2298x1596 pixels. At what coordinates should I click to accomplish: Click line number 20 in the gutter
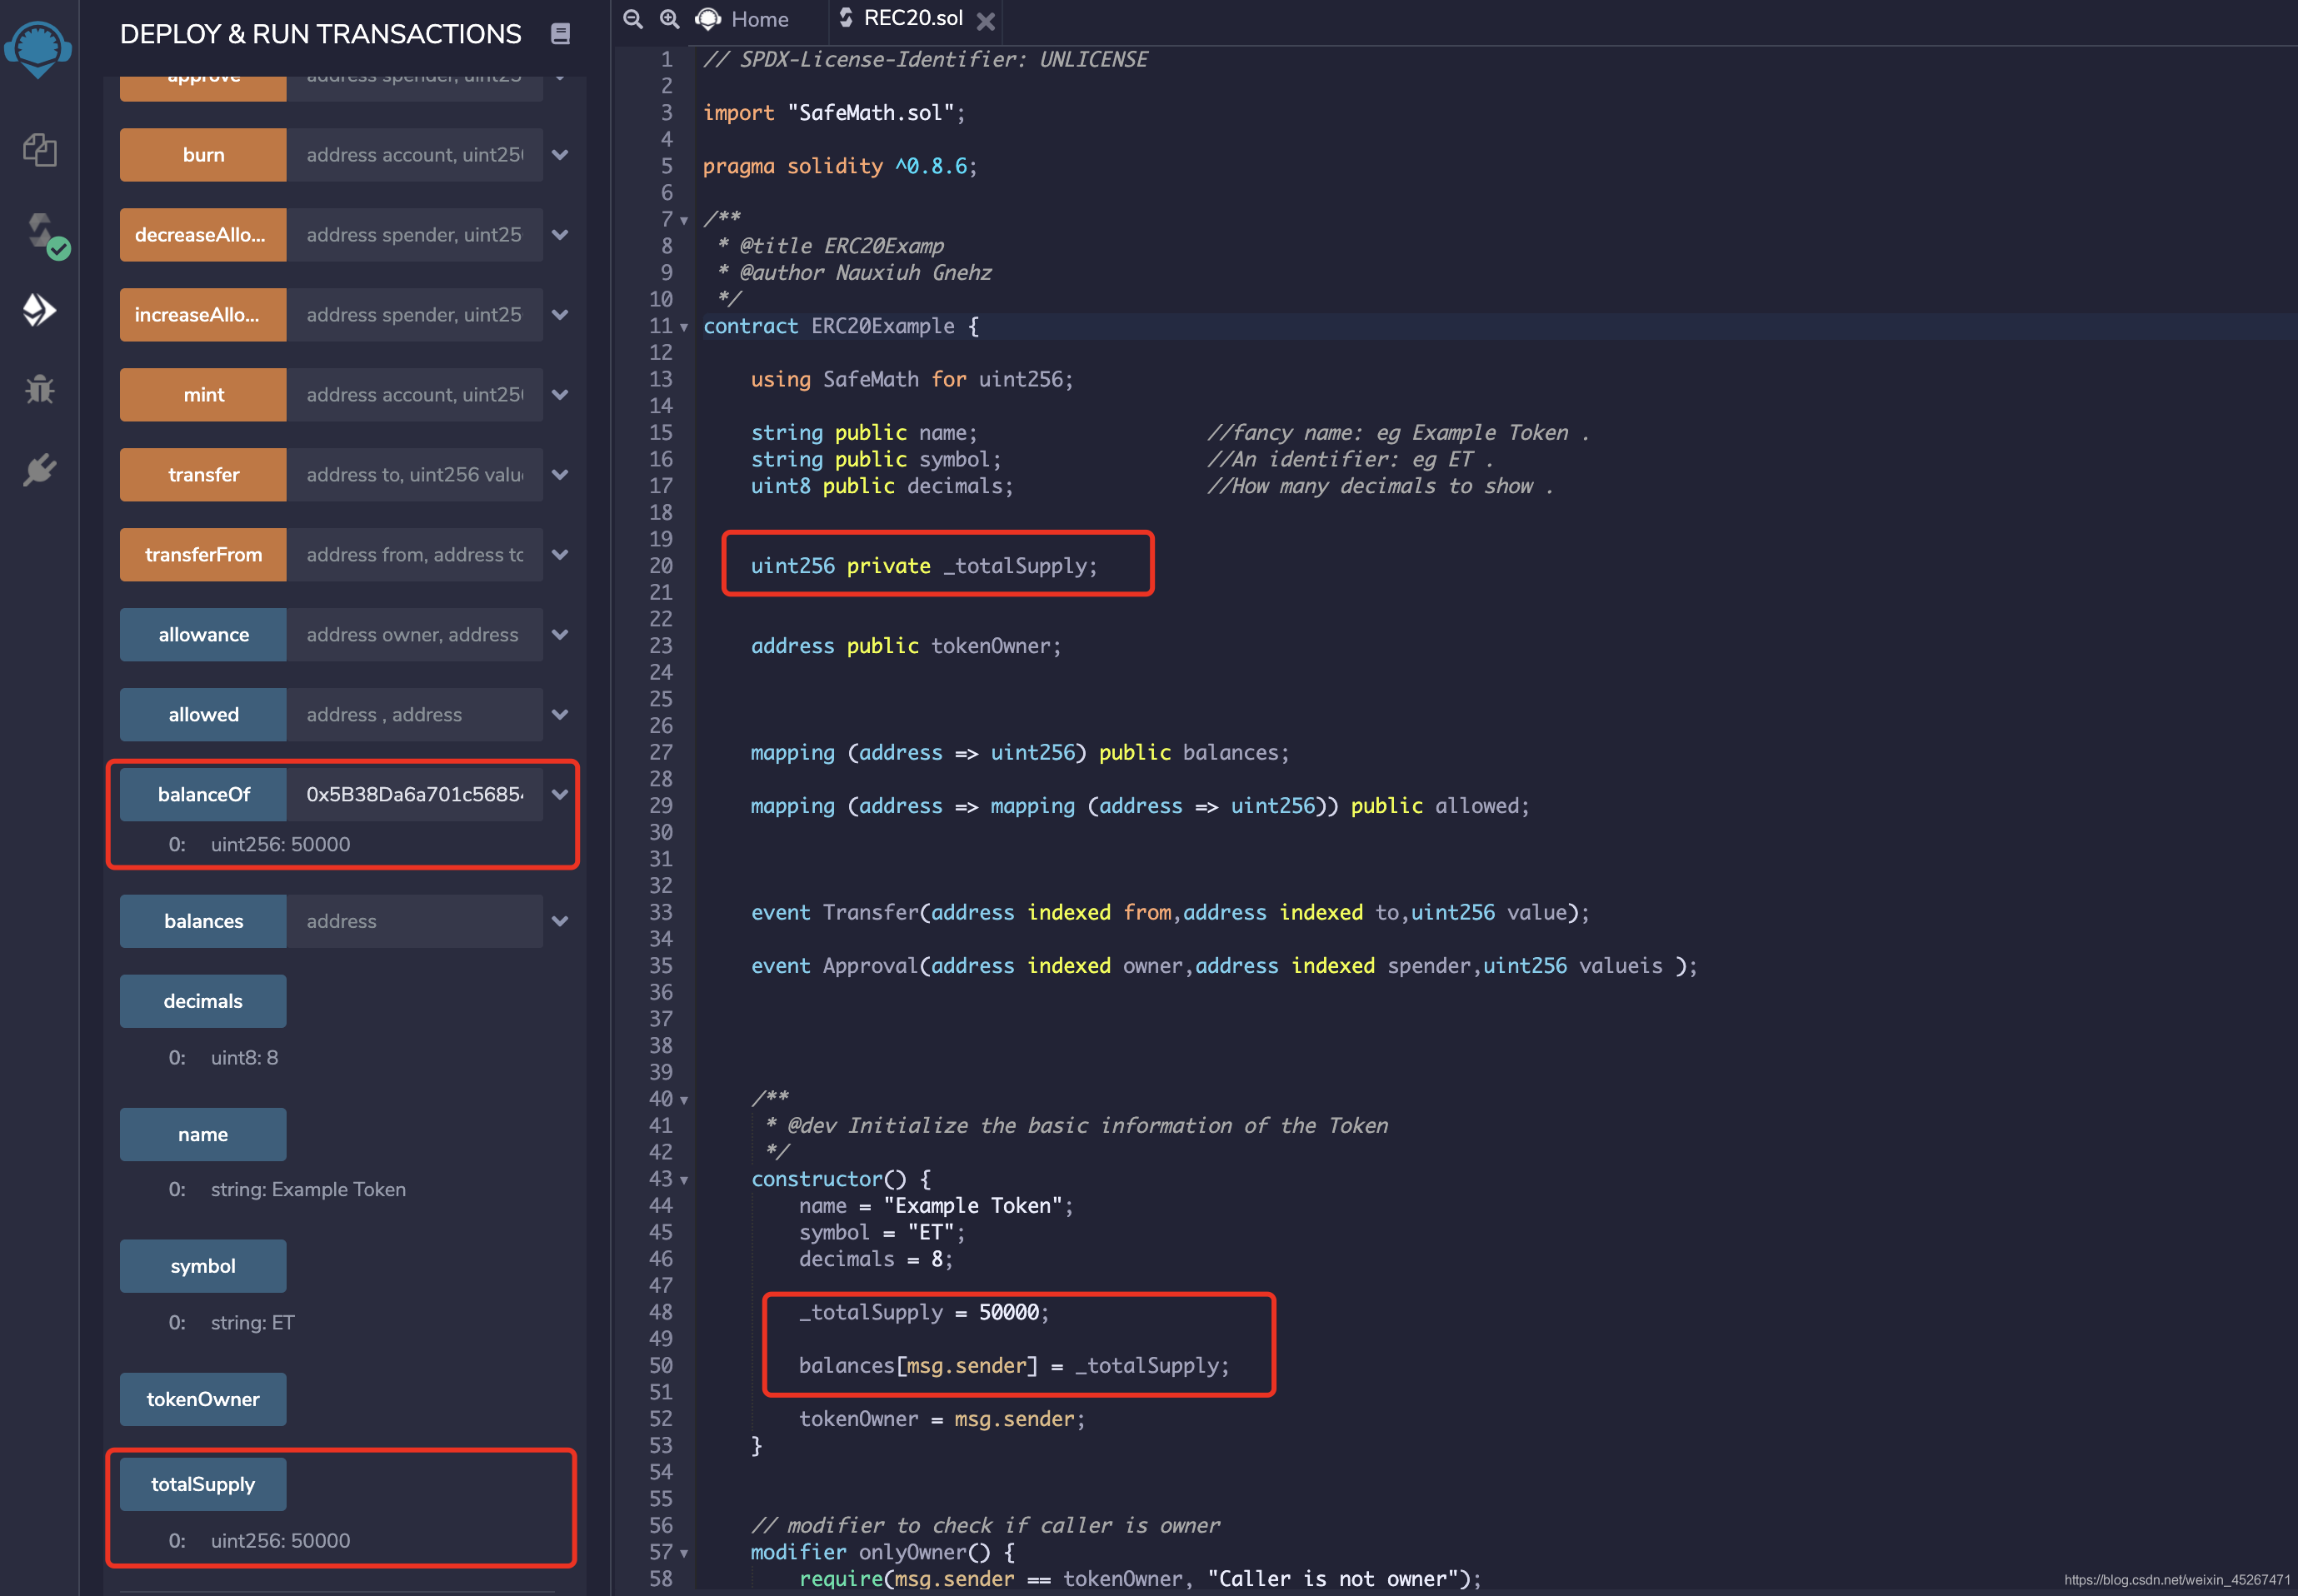[x=661, y=566]
